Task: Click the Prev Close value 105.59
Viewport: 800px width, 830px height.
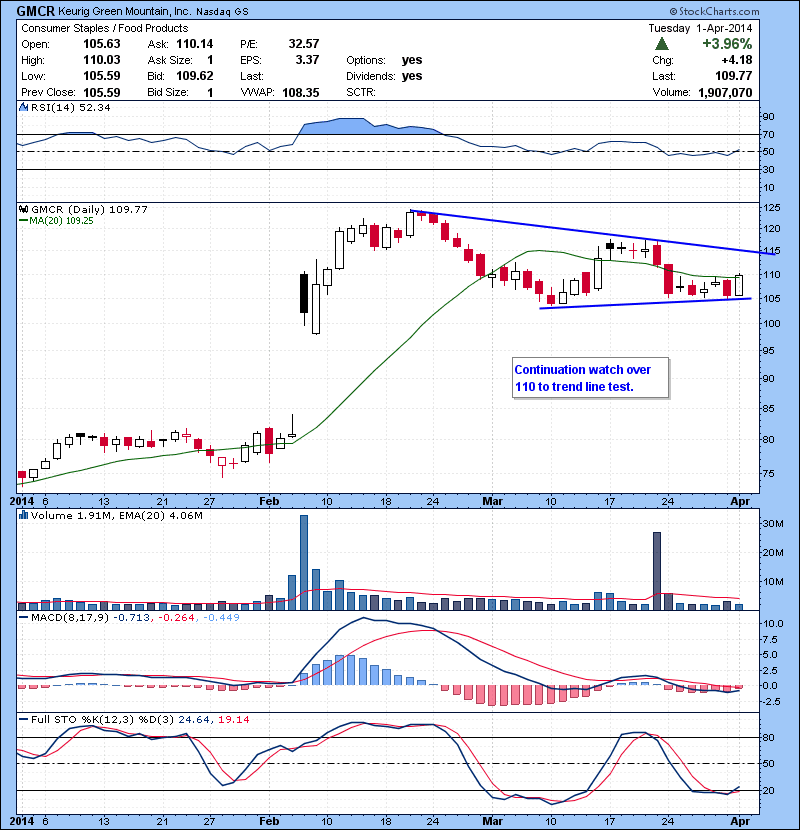Action: 102,92
